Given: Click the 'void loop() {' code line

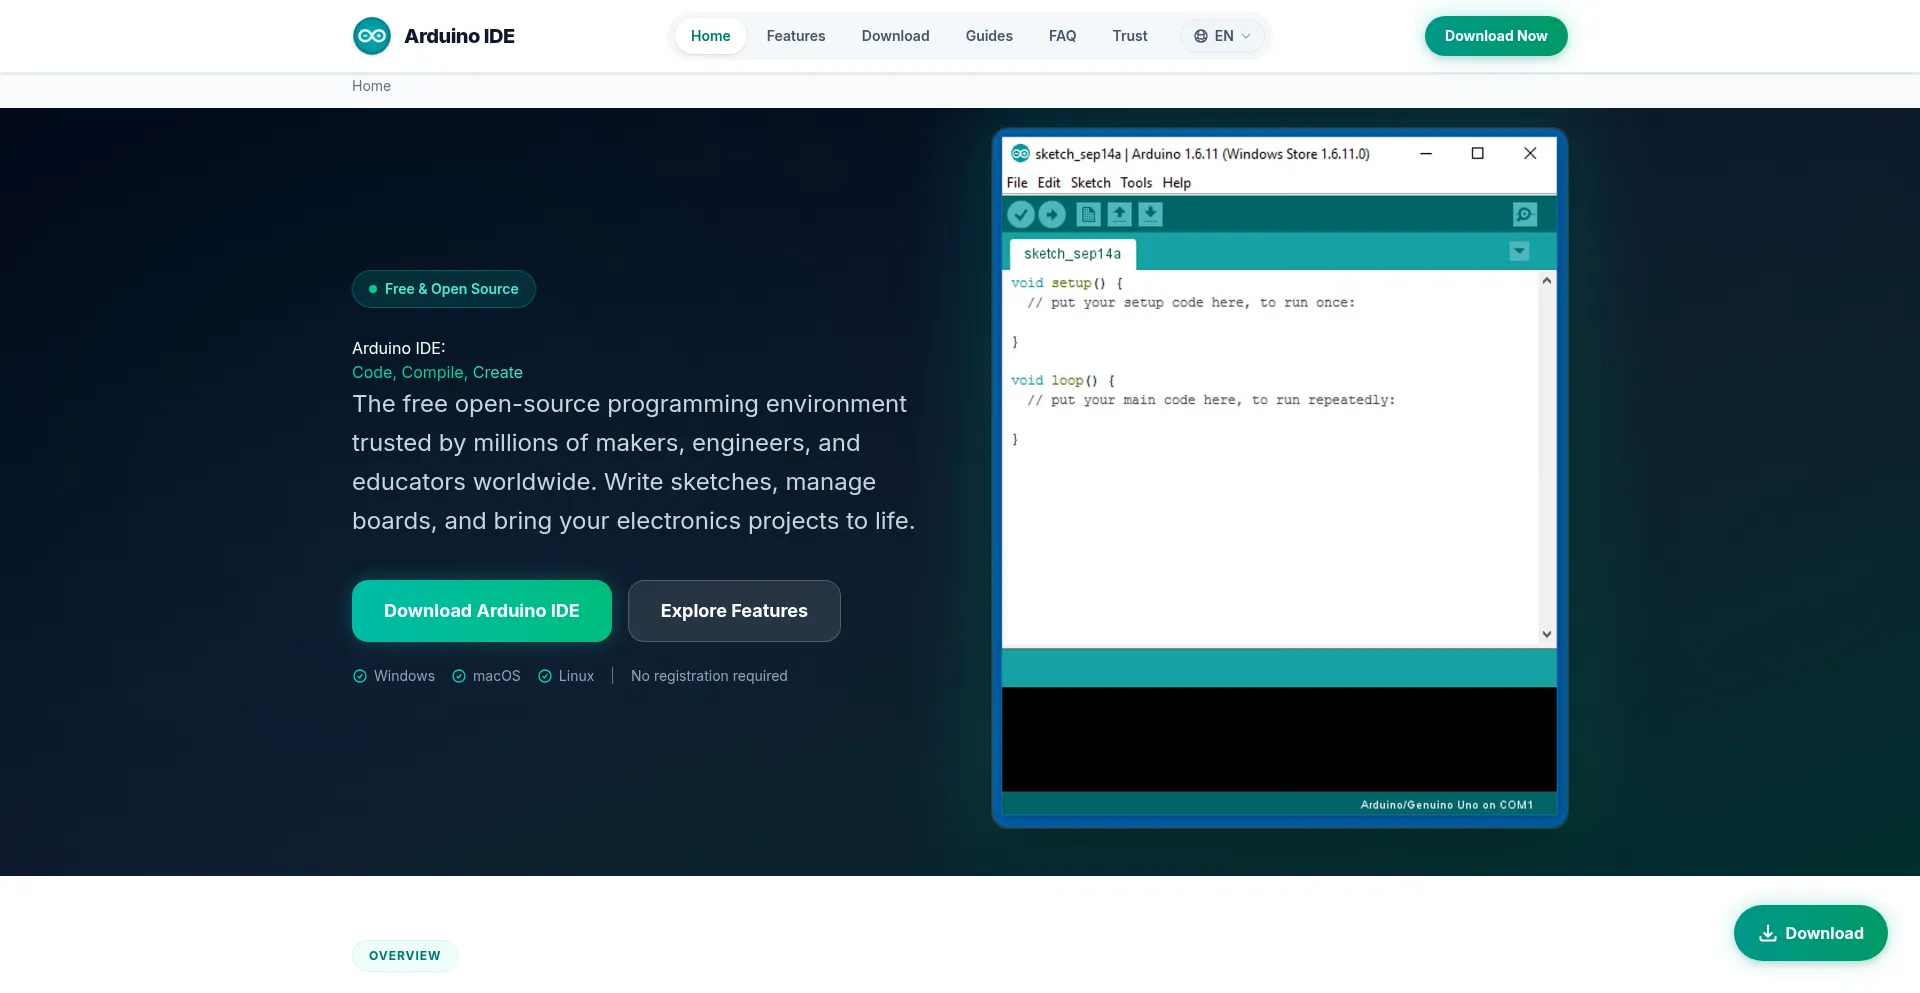Looking at the screenshot, I should 1063,381.
